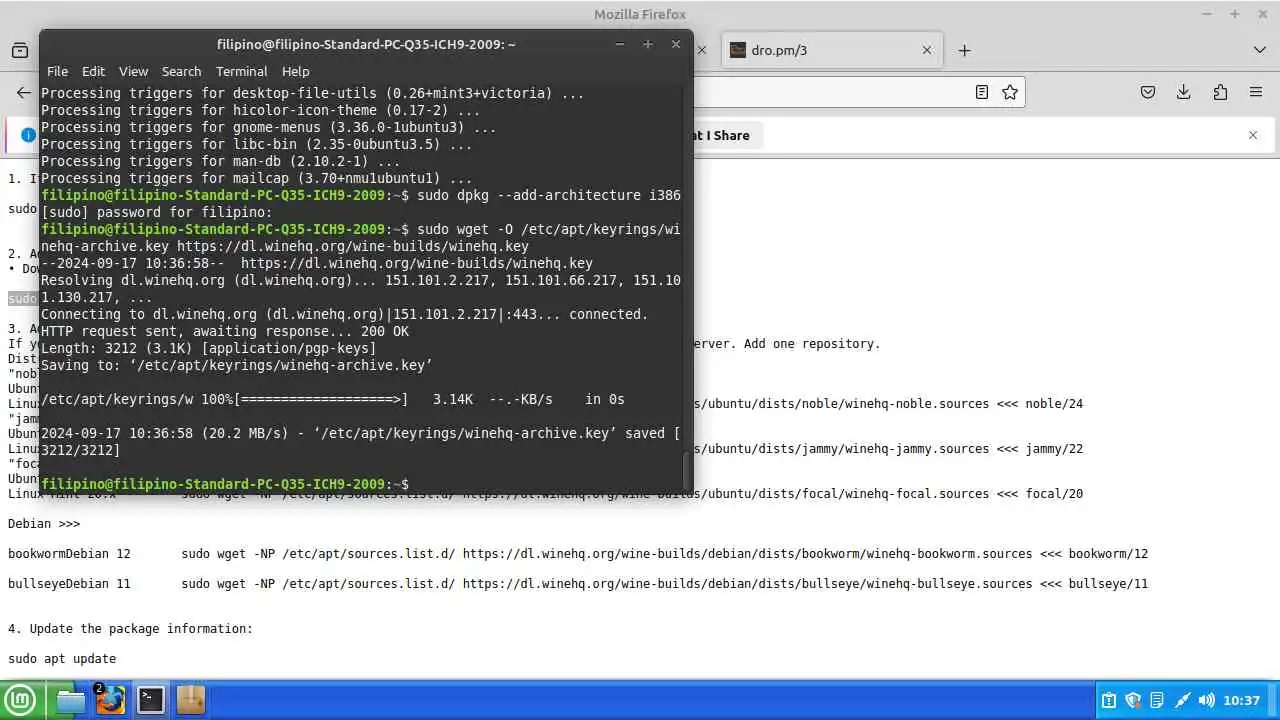
Task: Bookmark this page with the star icon
Action: click(1010, 92)
